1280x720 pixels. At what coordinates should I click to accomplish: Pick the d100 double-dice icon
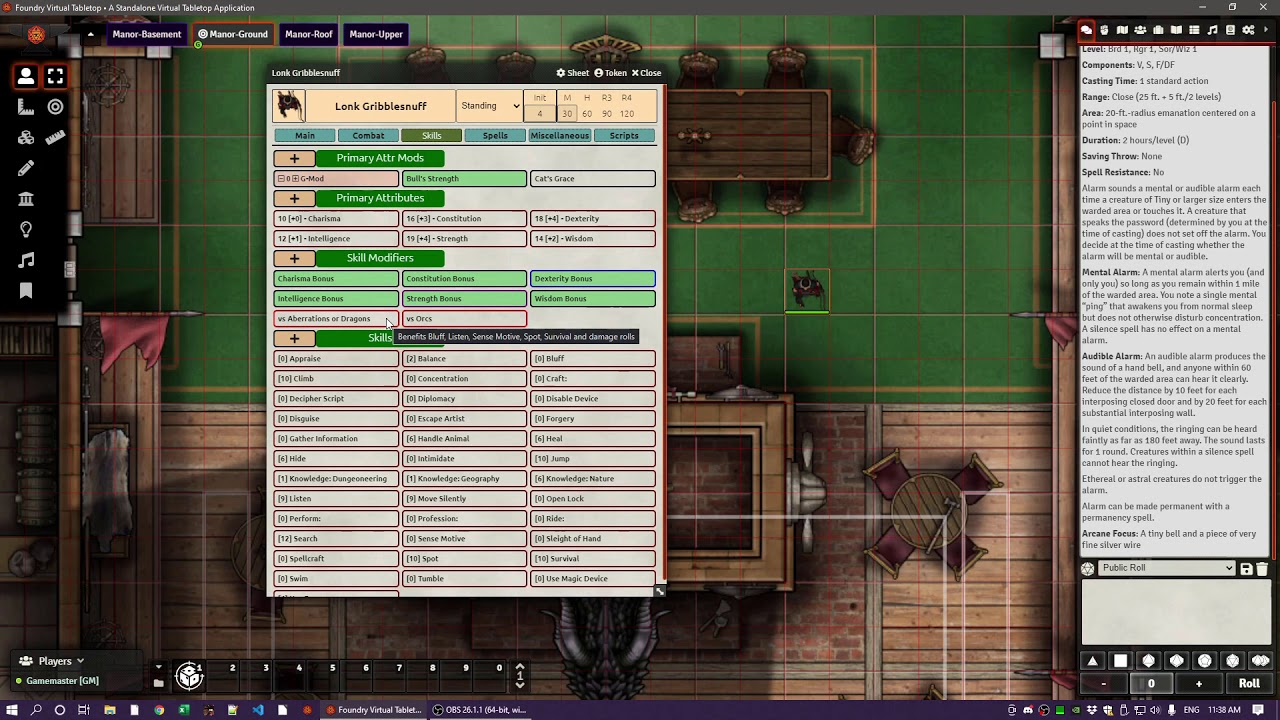click(1260, 661)
